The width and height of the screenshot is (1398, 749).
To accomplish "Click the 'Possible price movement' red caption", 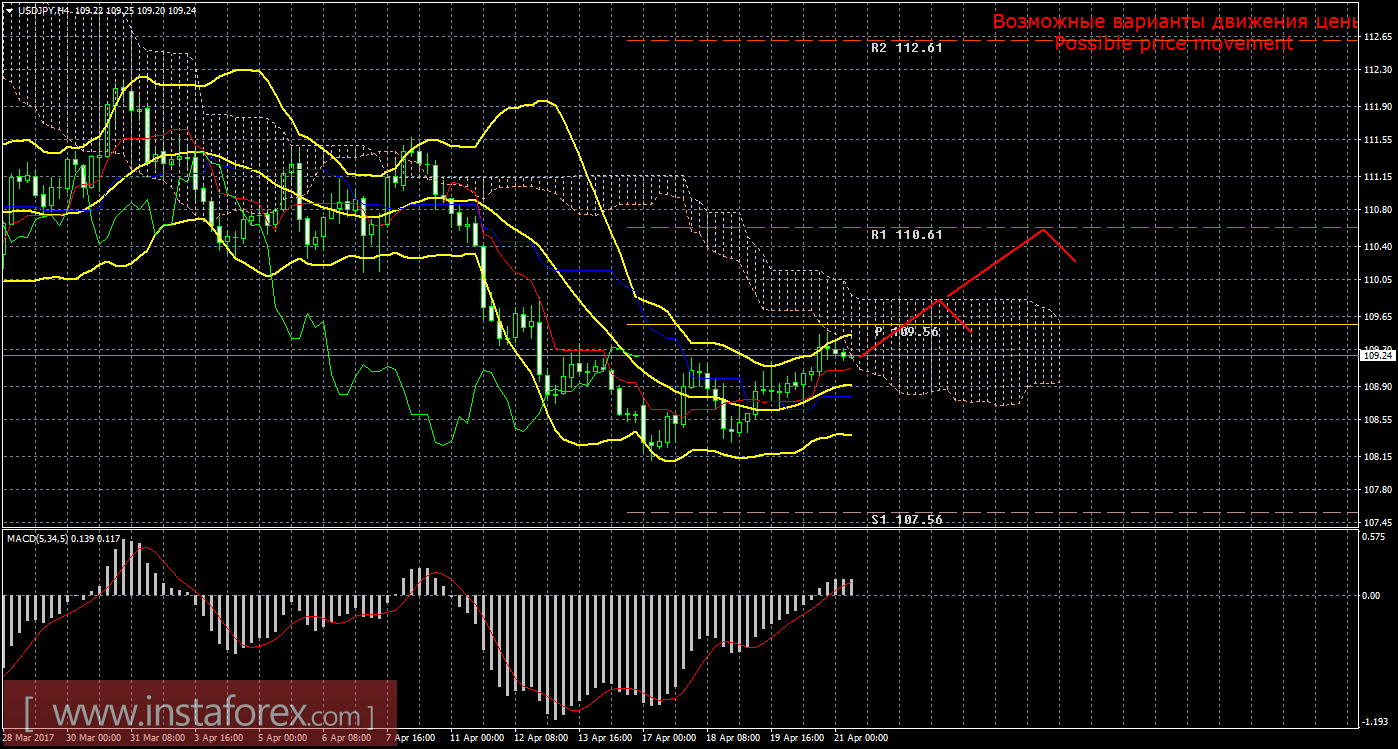I will tap(1173, 44).
